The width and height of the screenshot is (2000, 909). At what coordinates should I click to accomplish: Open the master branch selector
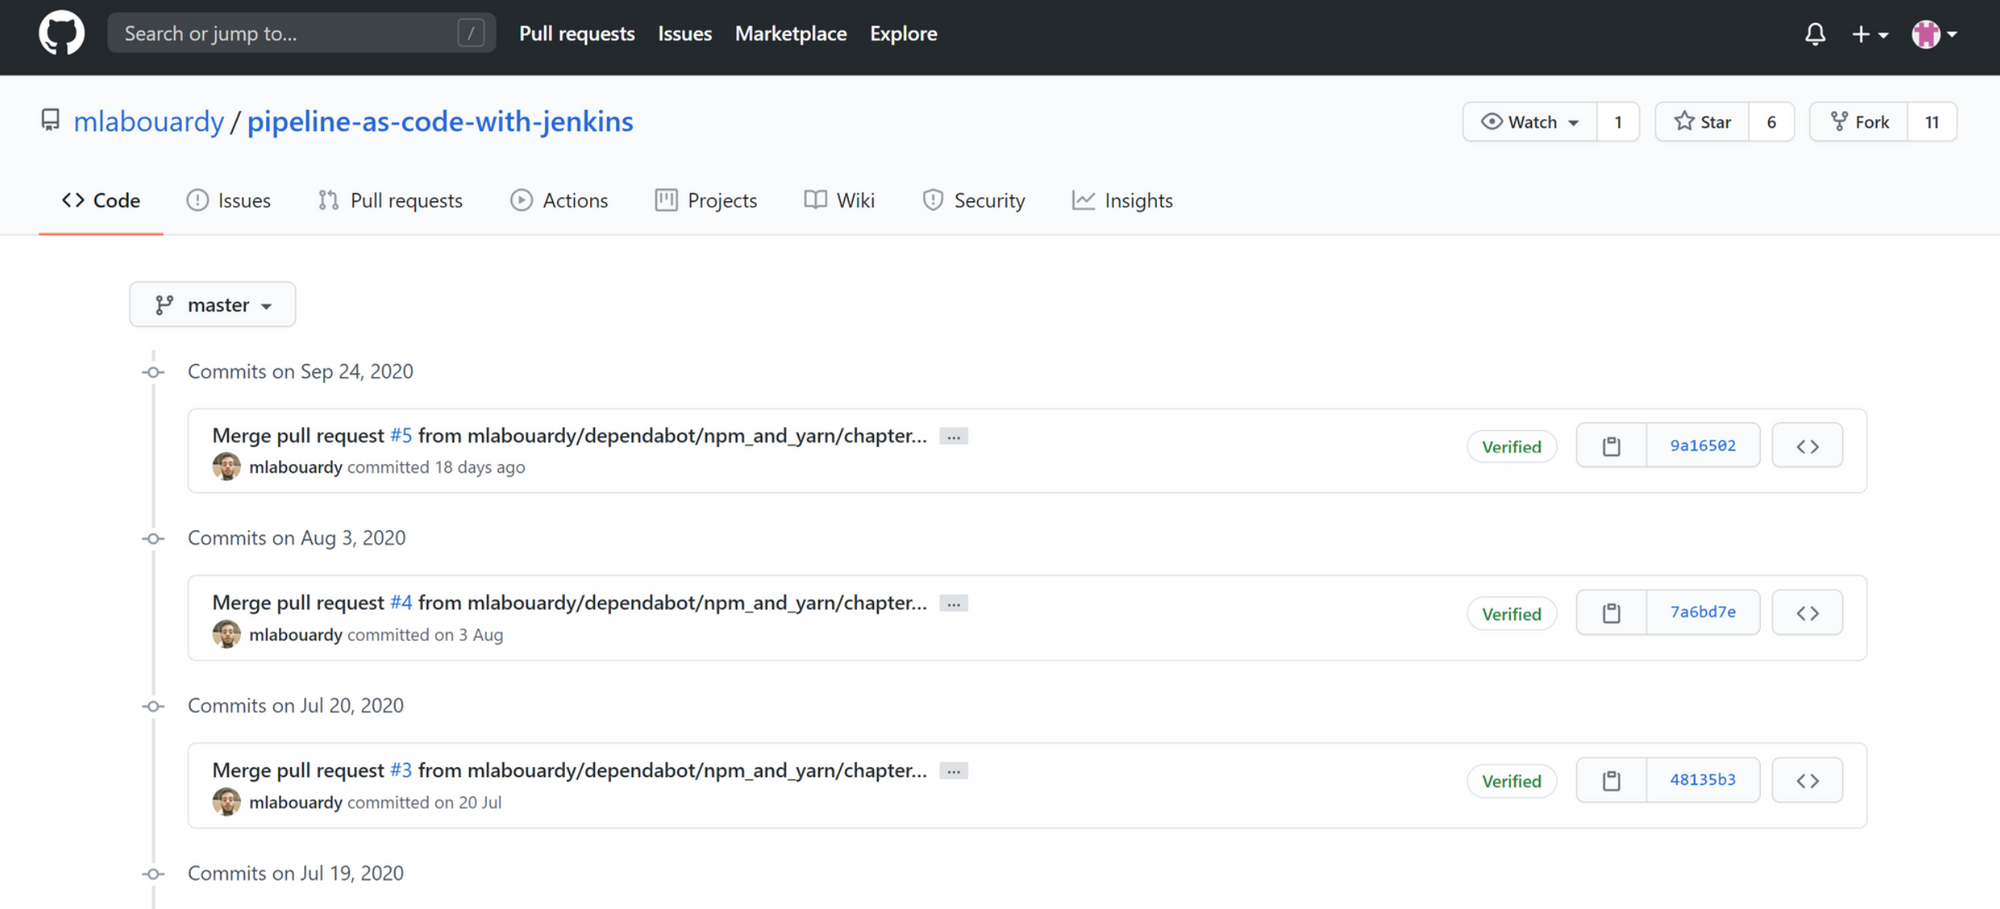(x=212, y=304)
